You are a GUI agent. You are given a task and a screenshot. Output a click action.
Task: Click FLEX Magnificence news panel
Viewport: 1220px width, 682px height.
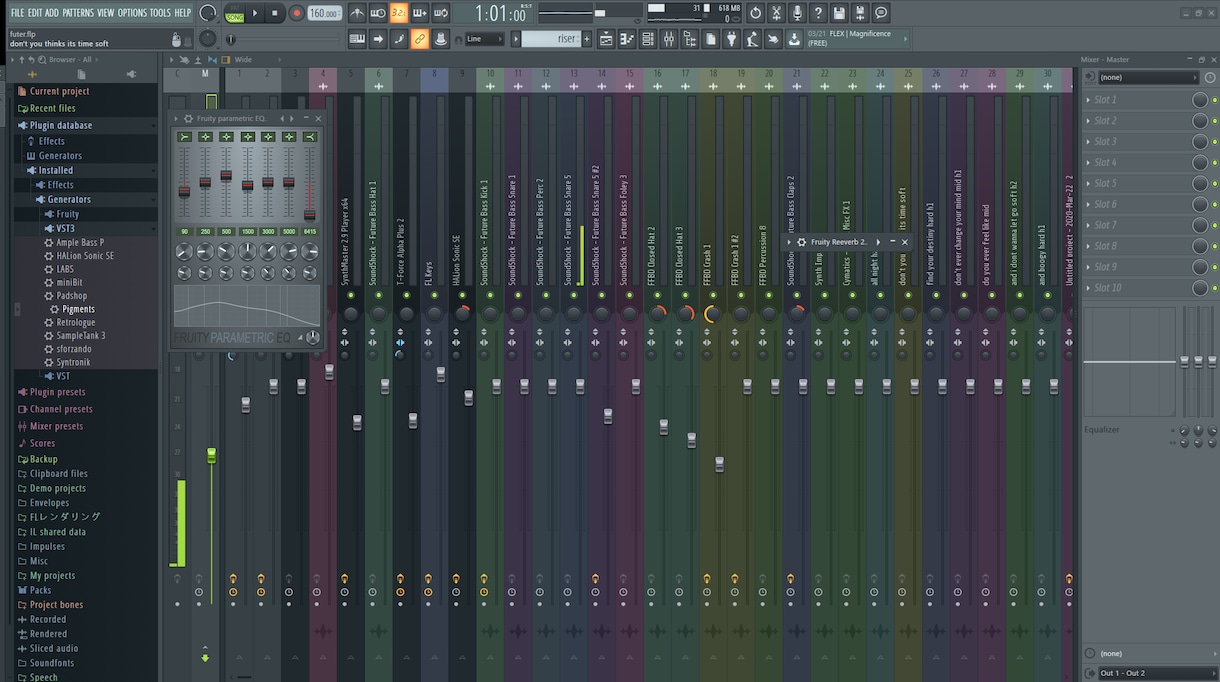pyautogui.click(x=857, y=39)
